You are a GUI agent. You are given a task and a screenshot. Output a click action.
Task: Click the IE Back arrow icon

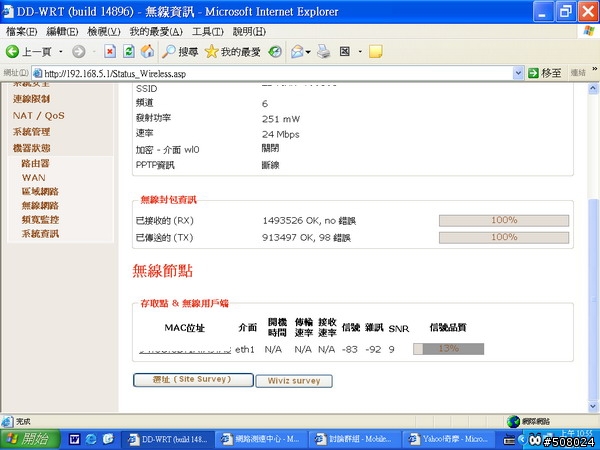(x=12, y=51)
